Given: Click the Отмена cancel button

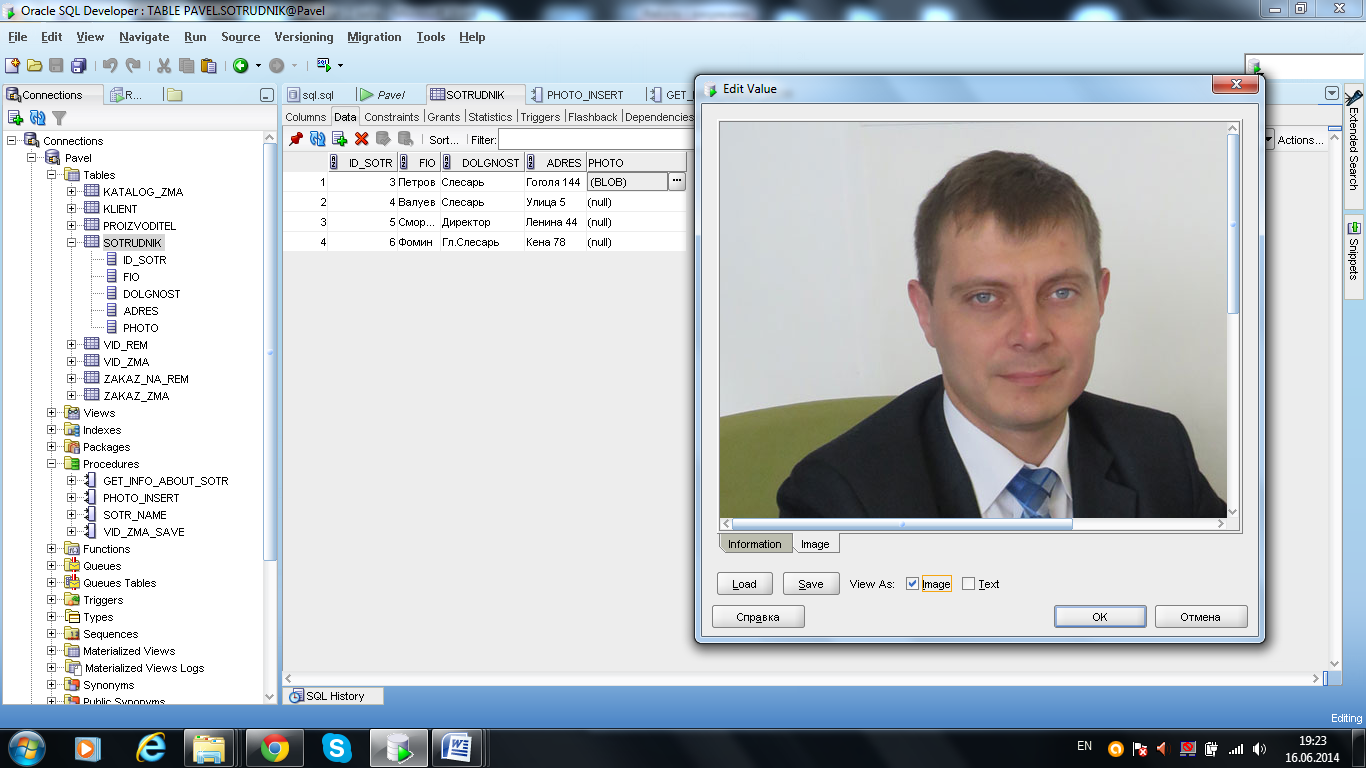Looking at the screenshot, I should pyautogui.click(x=1201, y=617).
